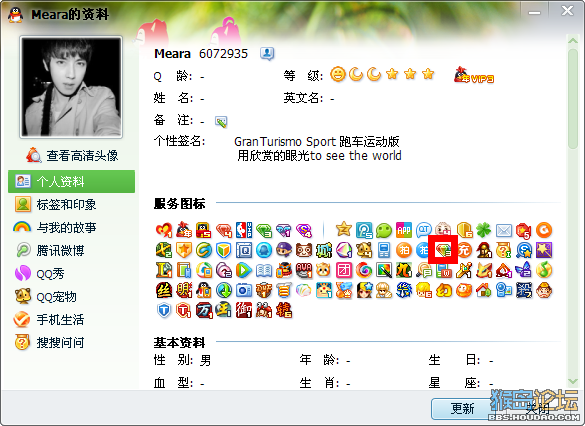Click the scrollbar down arrow

point(573,381)
